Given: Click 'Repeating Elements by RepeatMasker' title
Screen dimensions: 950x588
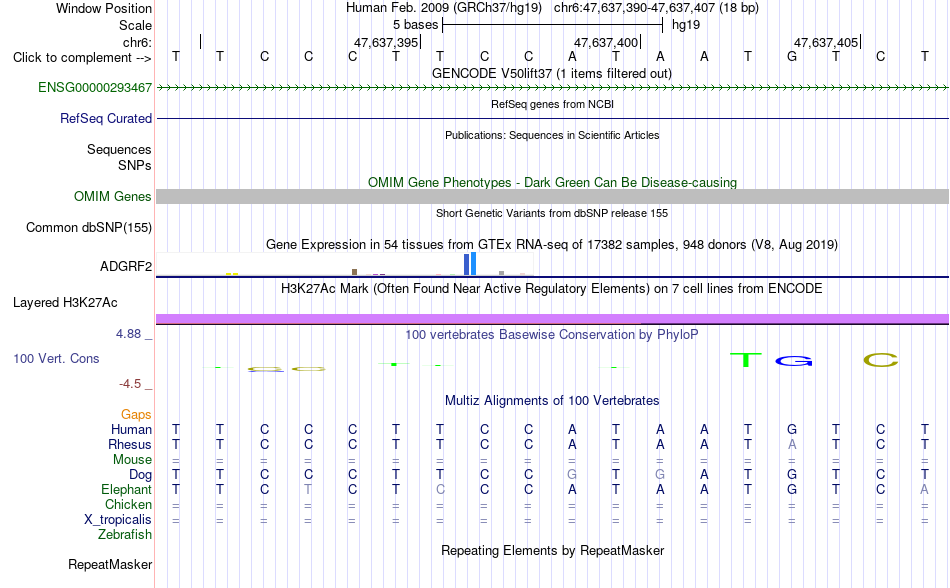Looking at the screenshot, I should coord(552,550).
